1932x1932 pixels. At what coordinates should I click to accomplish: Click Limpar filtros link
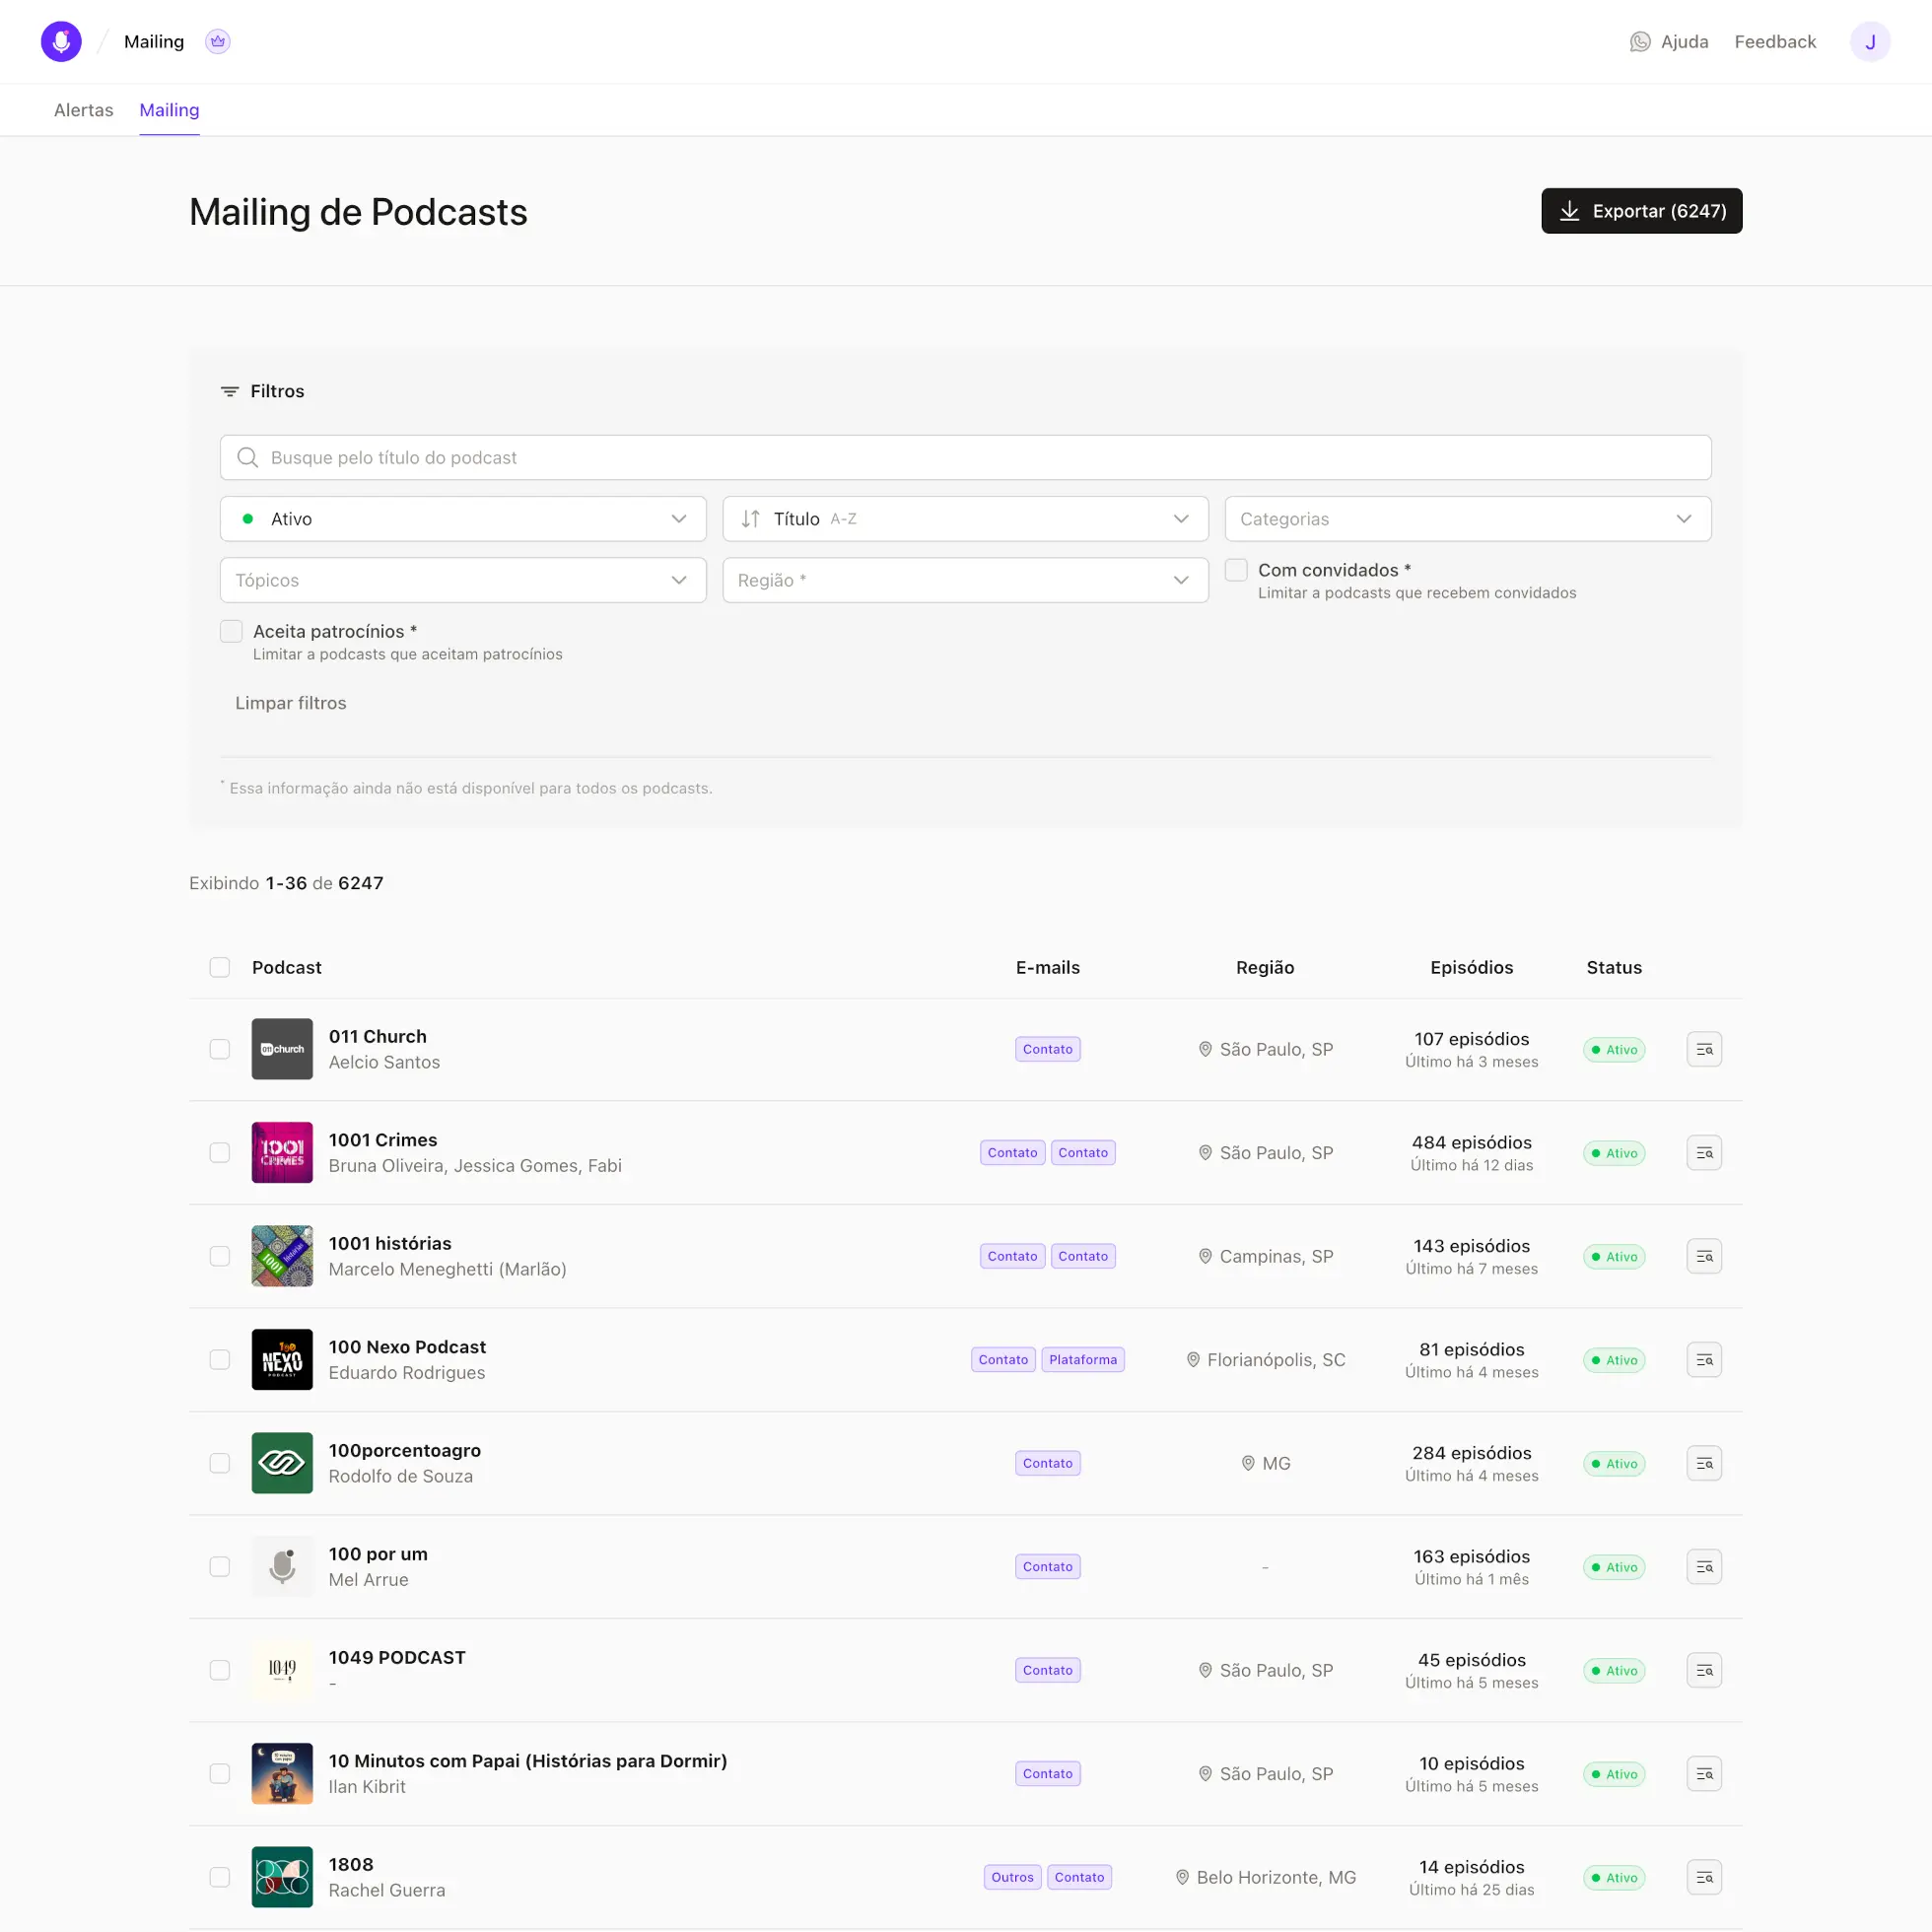[290, 703]
